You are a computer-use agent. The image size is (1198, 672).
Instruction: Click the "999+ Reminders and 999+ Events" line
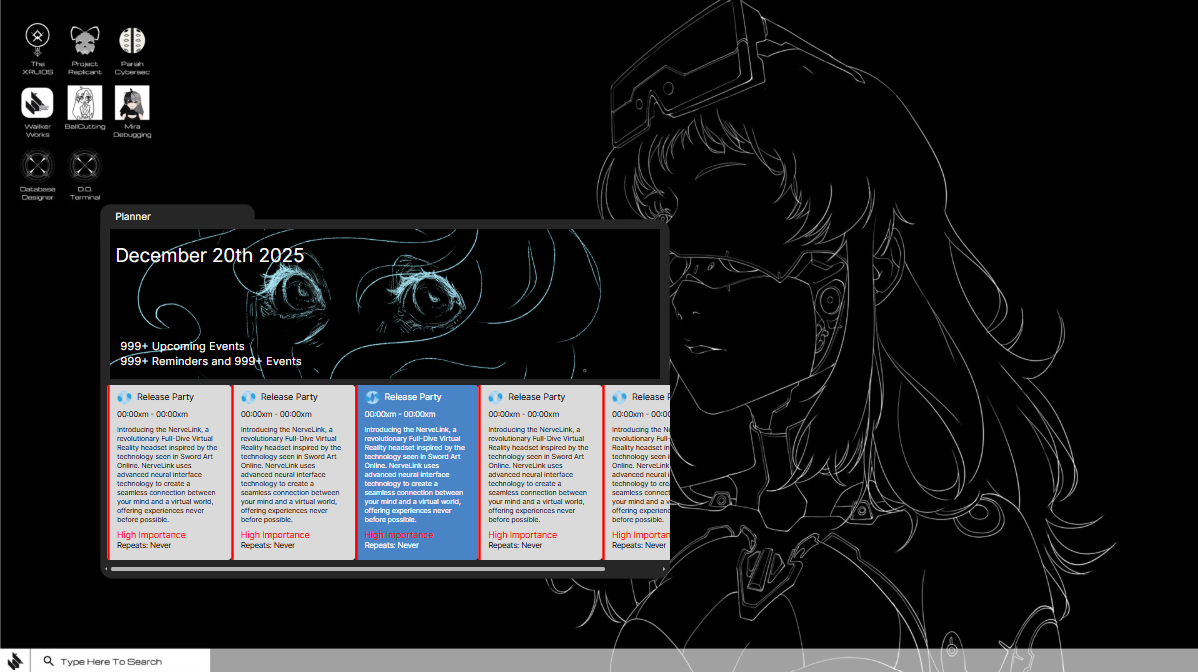coord(210,361)
